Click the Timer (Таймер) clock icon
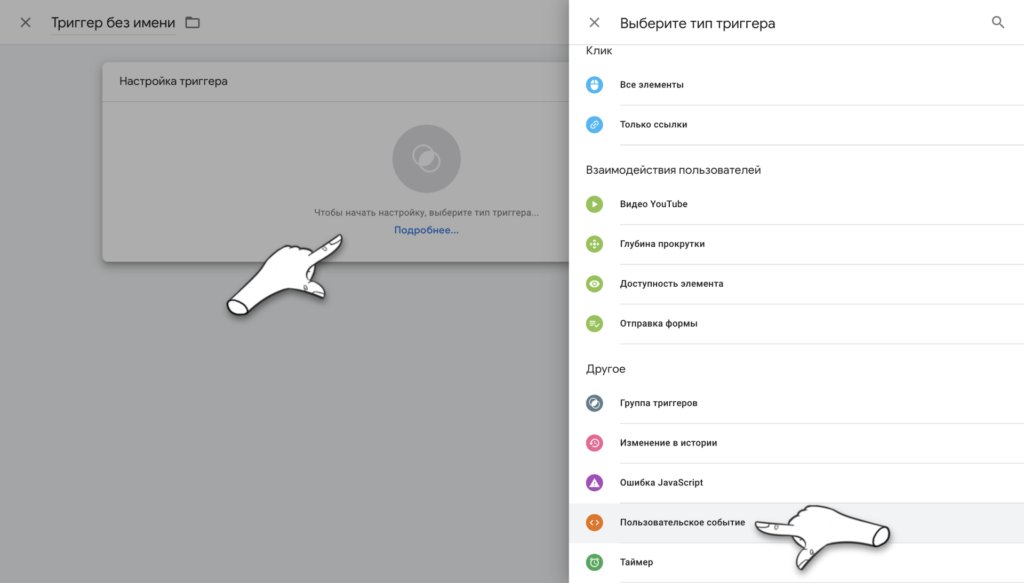 [594, 562]
